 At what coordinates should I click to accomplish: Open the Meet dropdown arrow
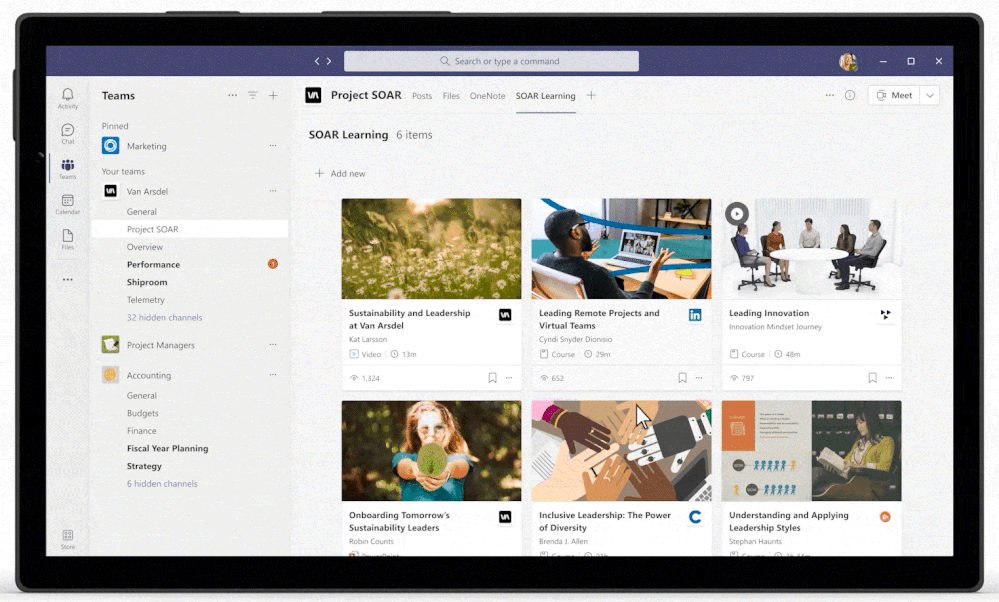click(x=930, y=96)
